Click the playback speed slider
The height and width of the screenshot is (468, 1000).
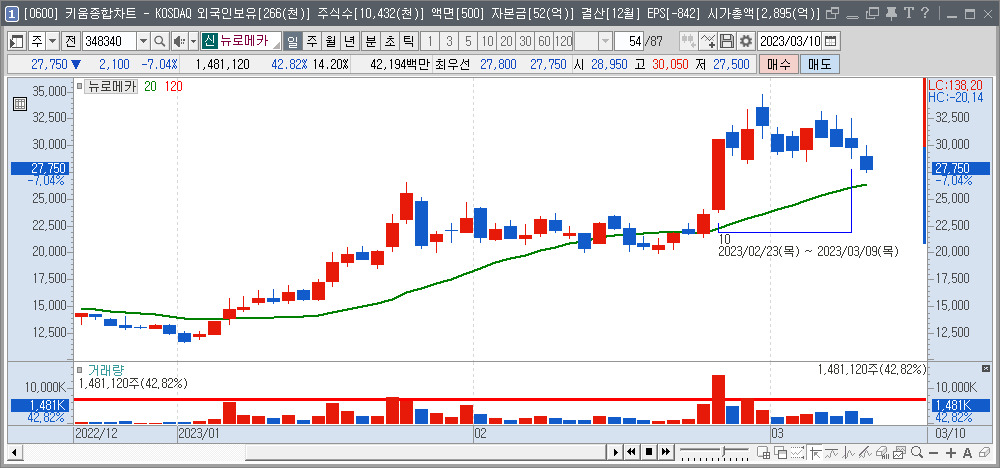714,452
